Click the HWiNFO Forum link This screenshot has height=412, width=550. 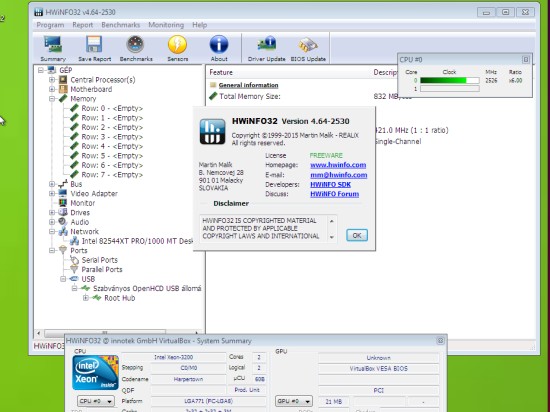334,194
